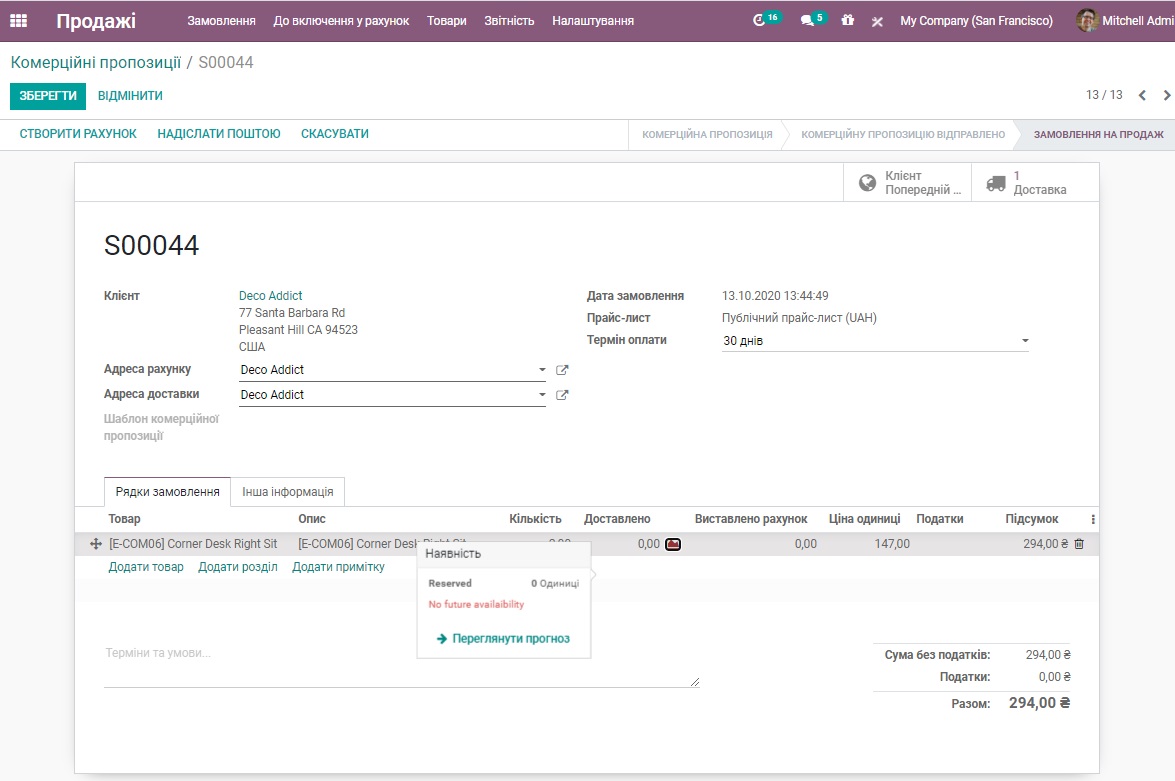Click the debug tools cross icon
Viewport: 1175px width, 781px height.
point(877,21)
